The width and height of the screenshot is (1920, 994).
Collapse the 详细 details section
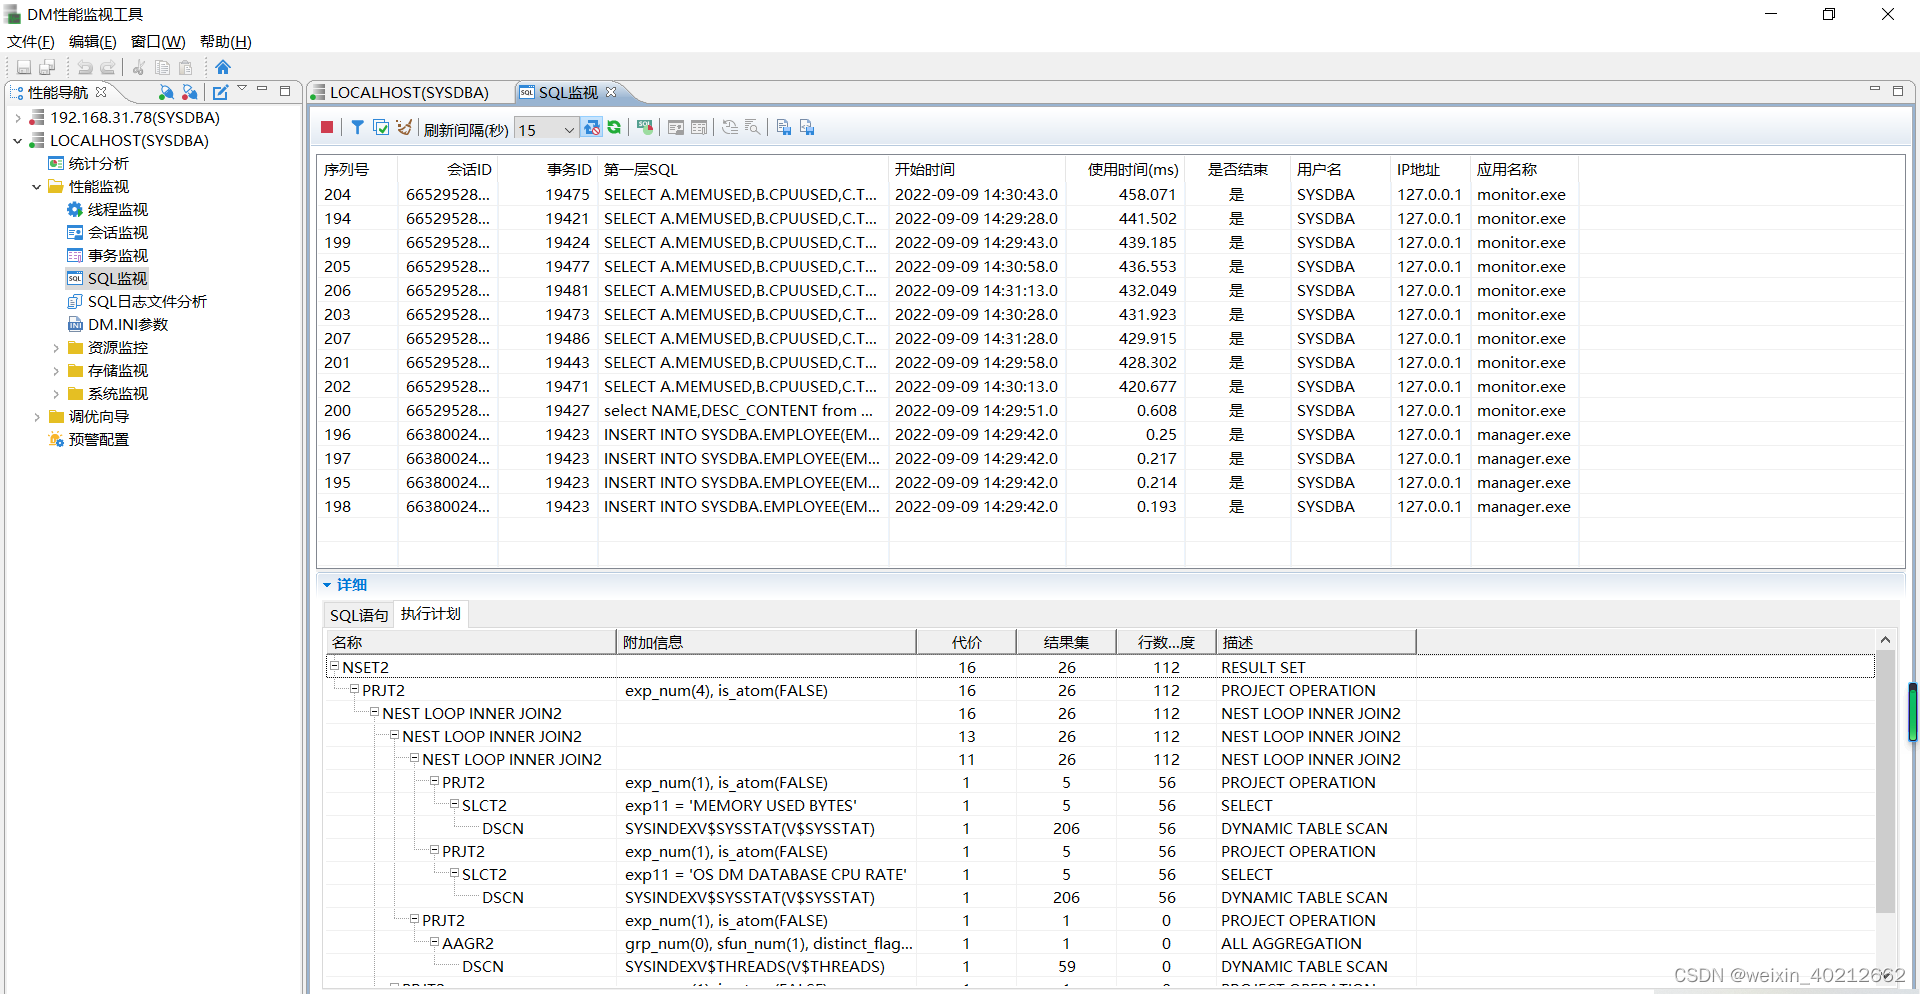327,585
